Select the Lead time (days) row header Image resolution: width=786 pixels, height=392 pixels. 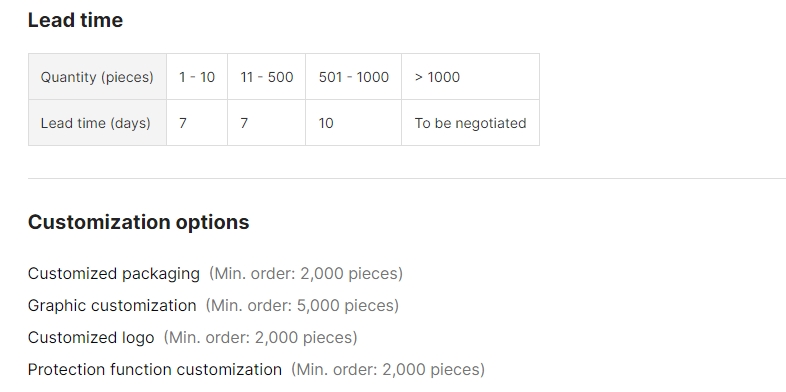point(97,123)
